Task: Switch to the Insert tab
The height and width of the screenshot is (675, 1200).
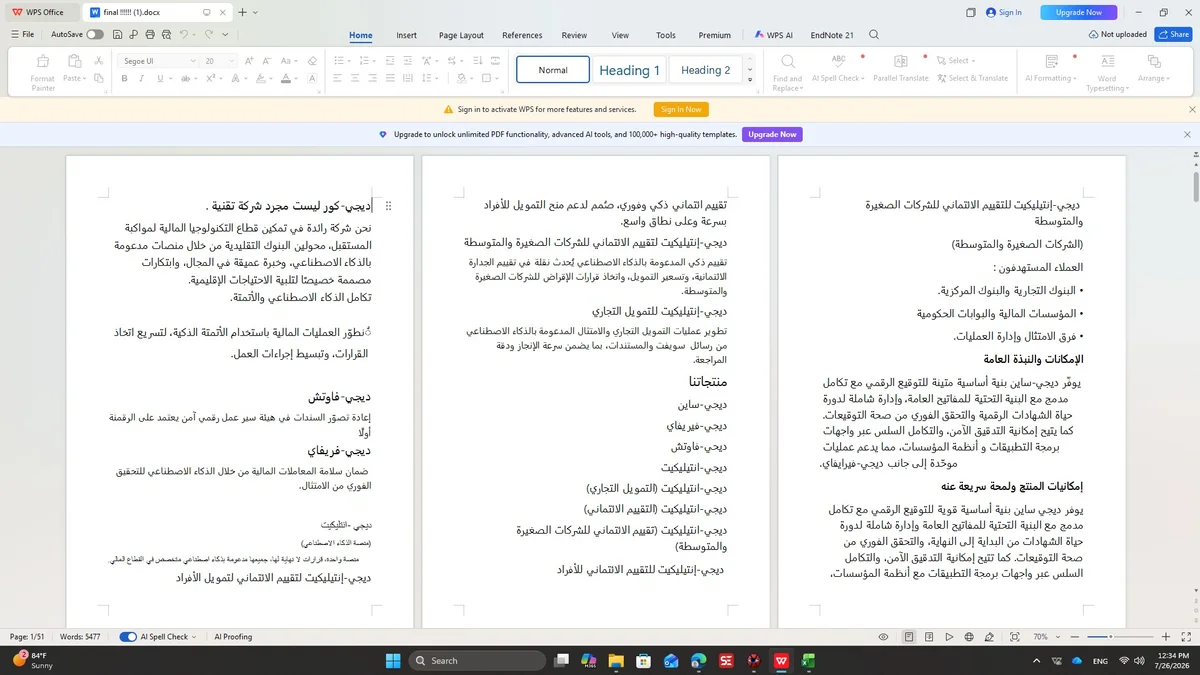Action: pyautogui.click(x=406, y=35)
